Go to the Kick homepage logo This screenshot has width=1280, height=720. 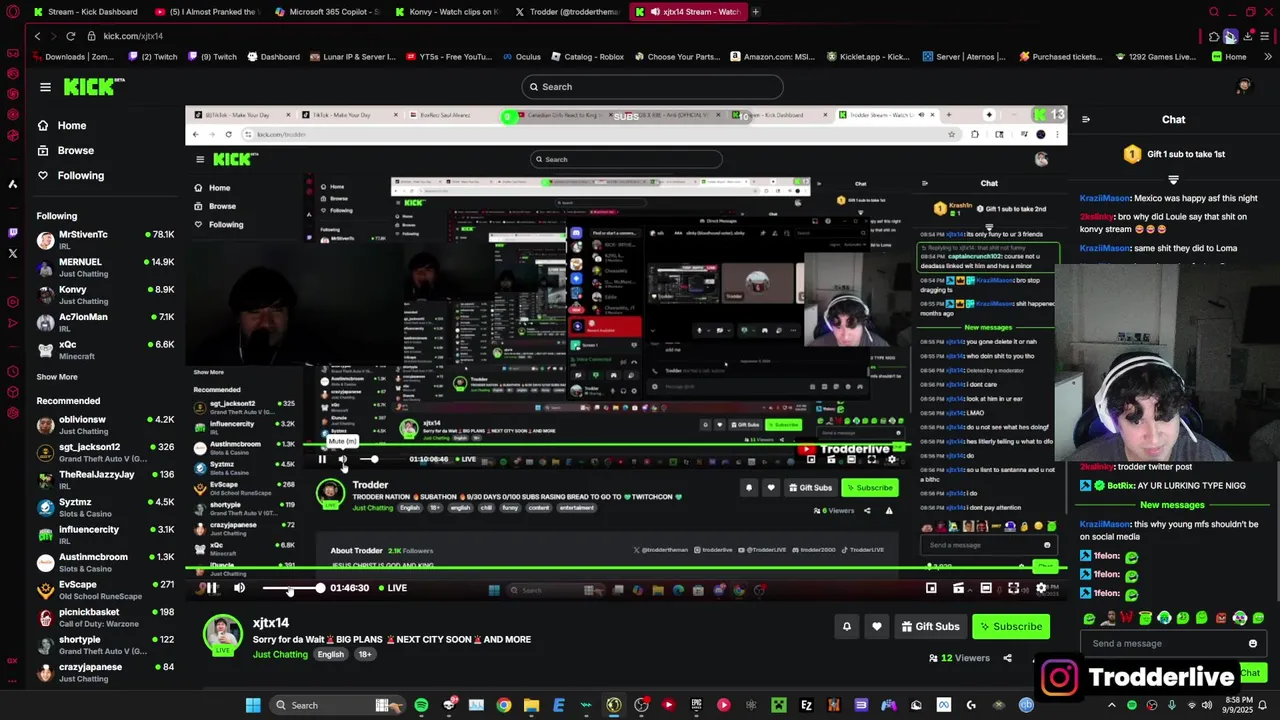coord(93,87)
